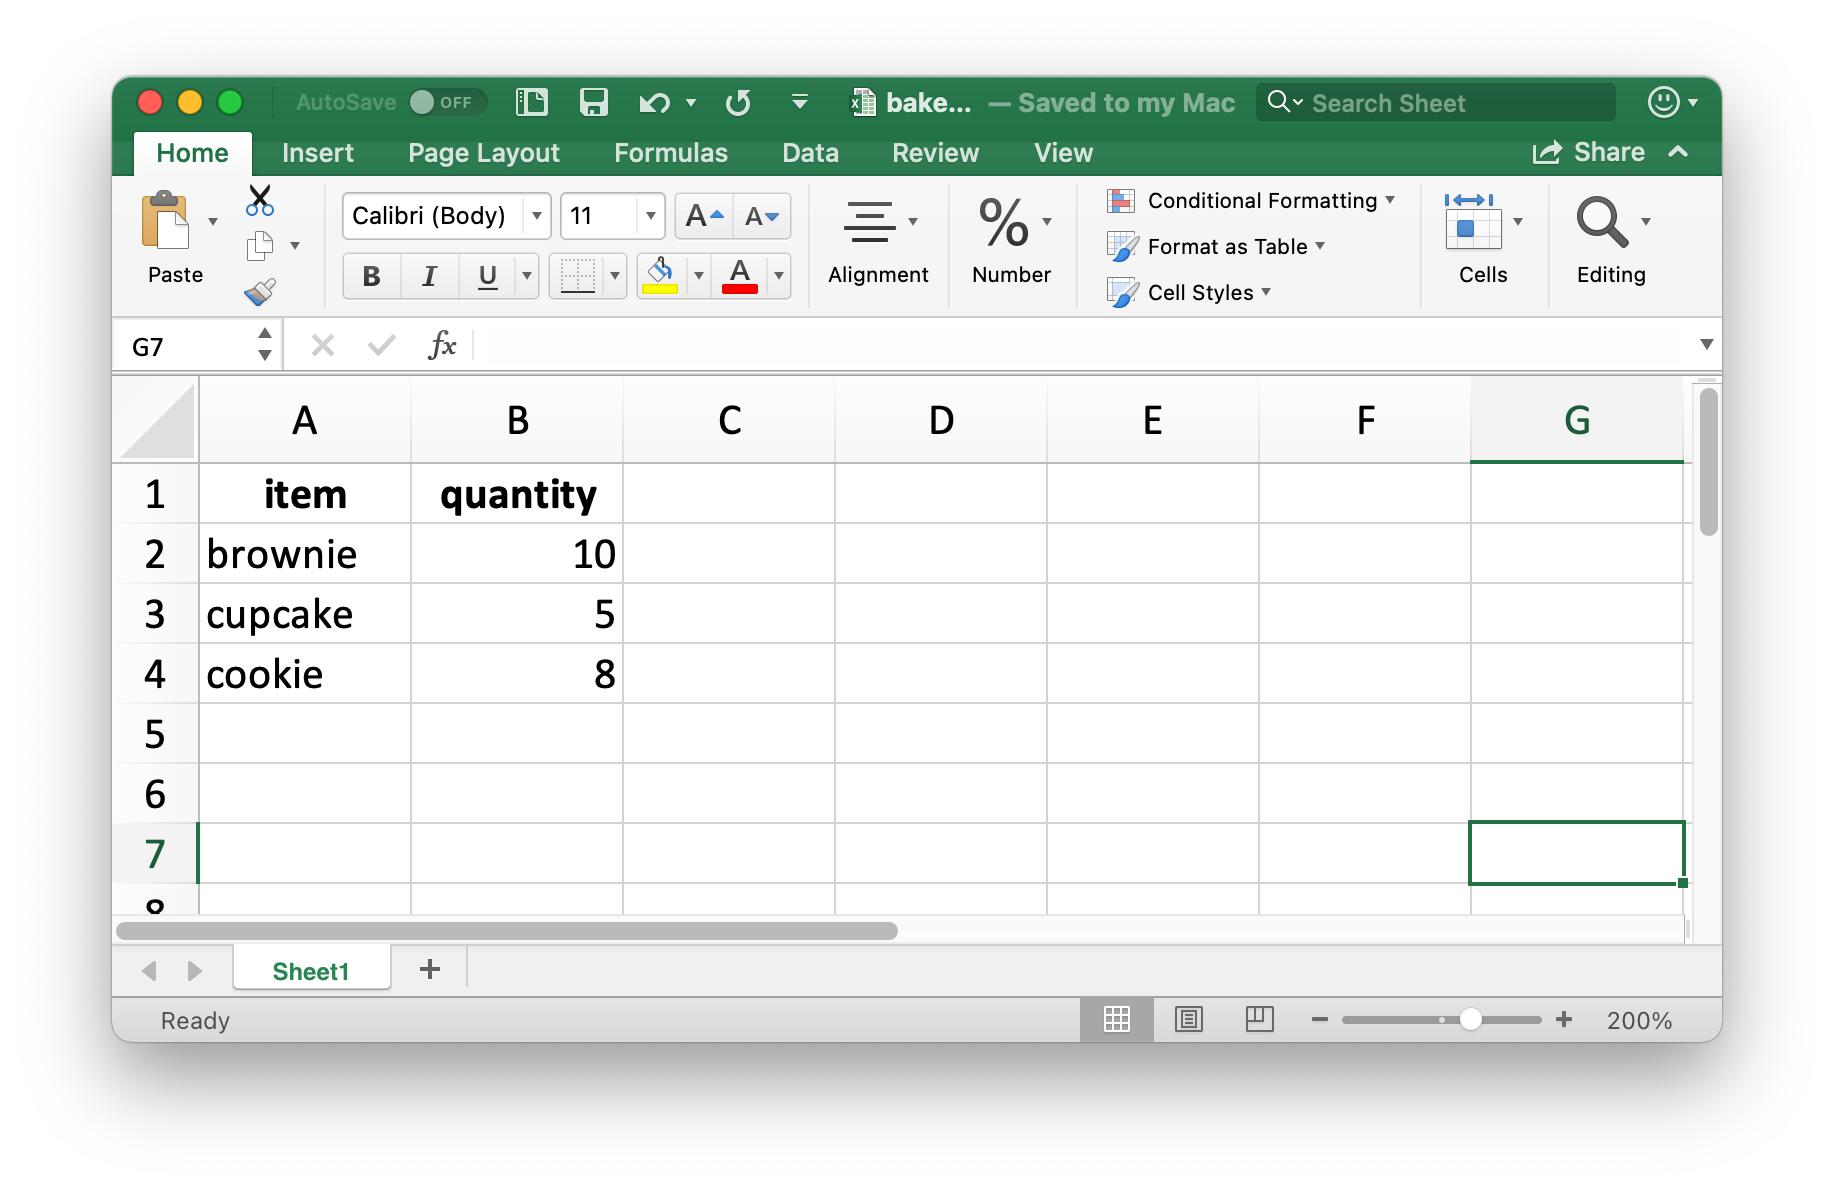
Task: Click the Save icon in the toolbar
Action: [595, 102]
